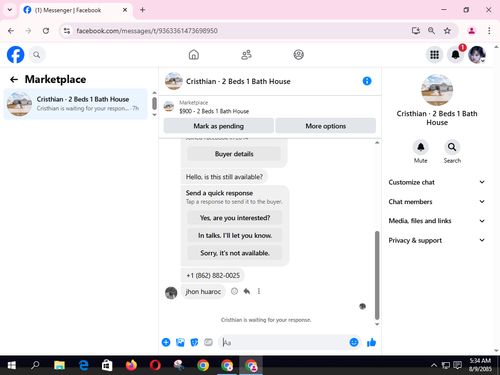Choose a GIF from the composer
The width and height of the screenshot is (500, 375).
(x=208, y=342)
